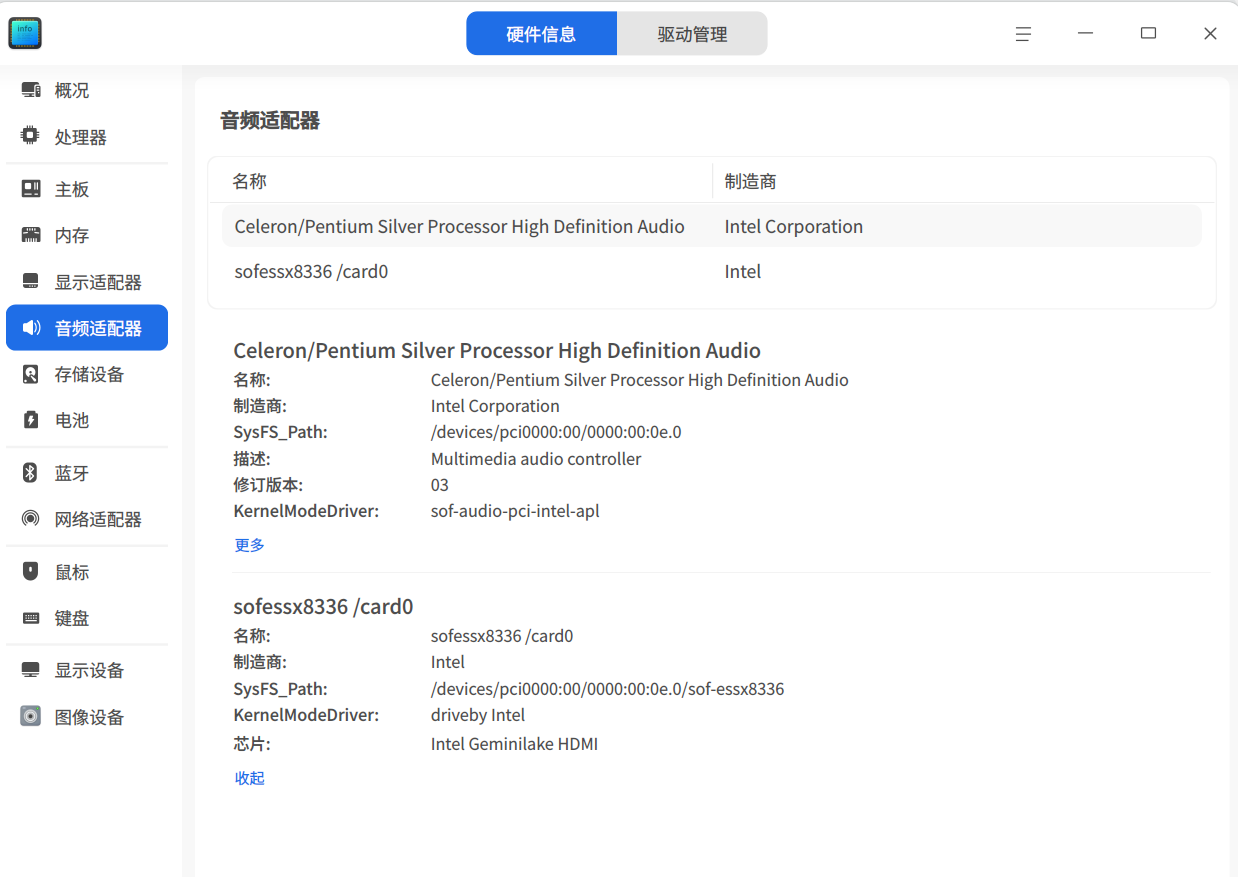Collapse details with the 收起 link

click(x=250, y=778)
